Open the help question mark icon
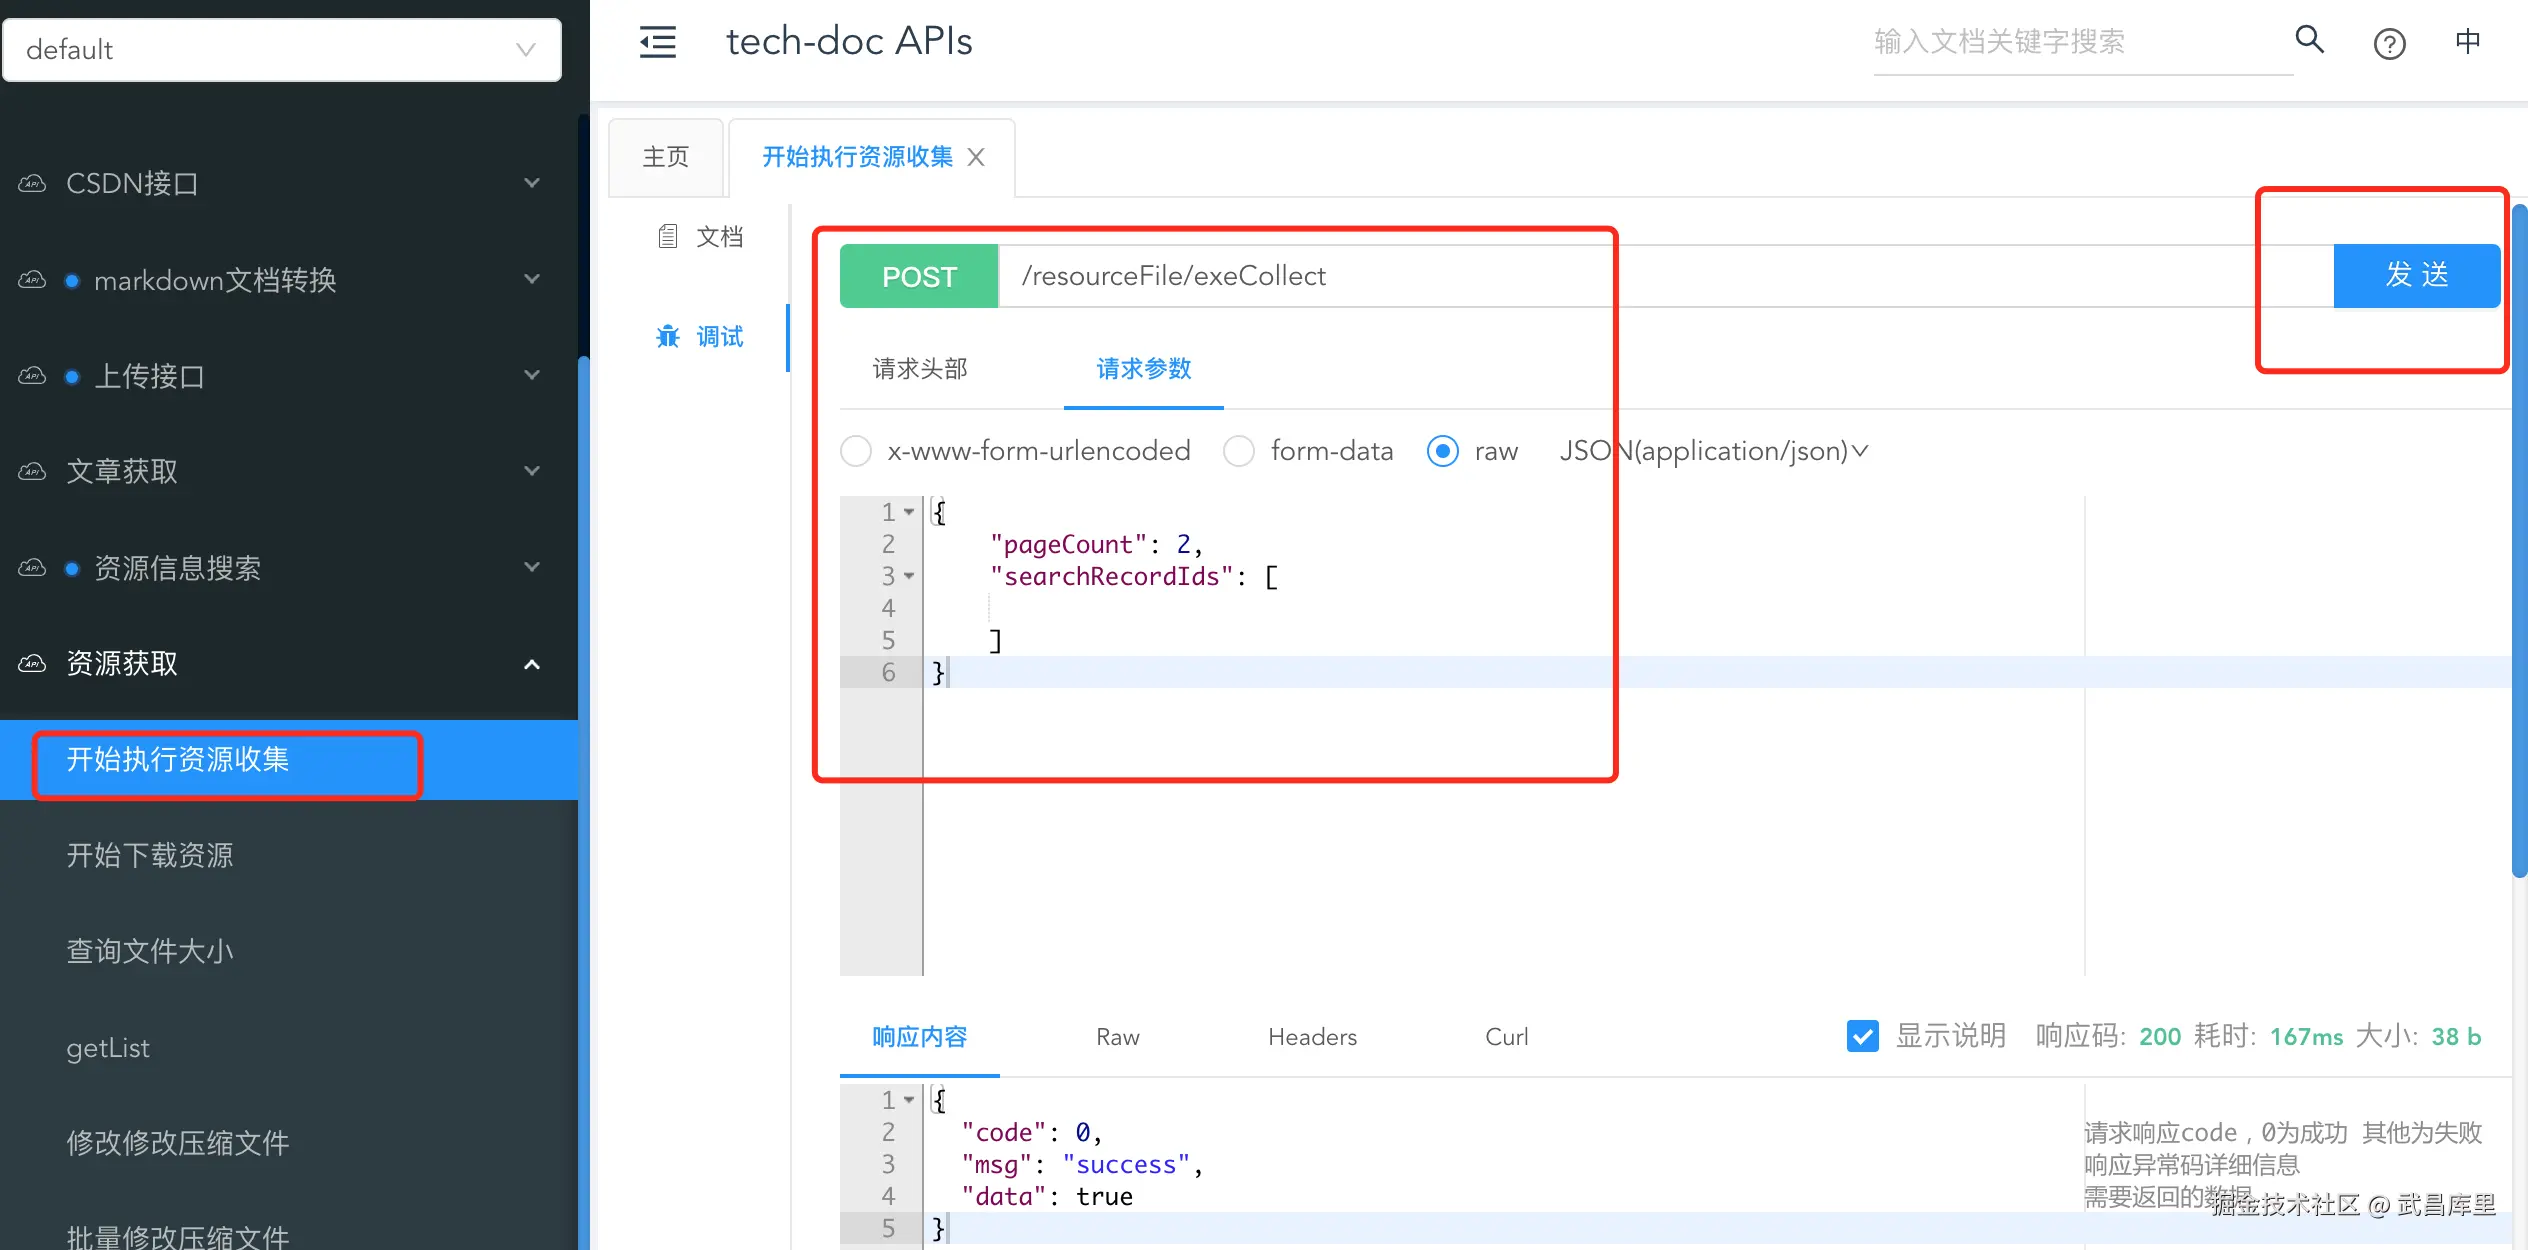This screenshot has height=1250, width=2528. (x=2389, y=44)
